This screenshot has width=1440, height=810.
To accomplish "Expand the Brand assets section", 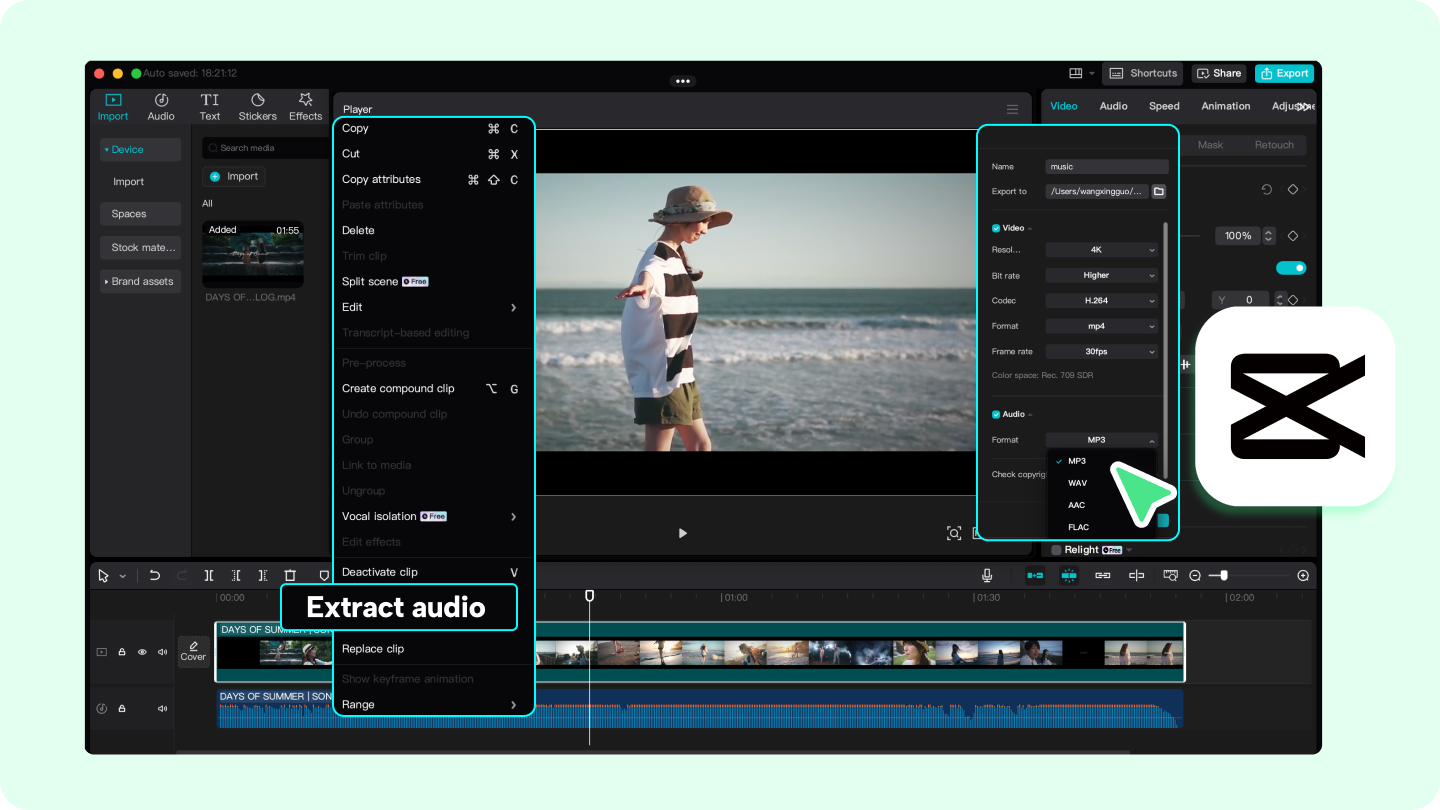I will (140, 281).
